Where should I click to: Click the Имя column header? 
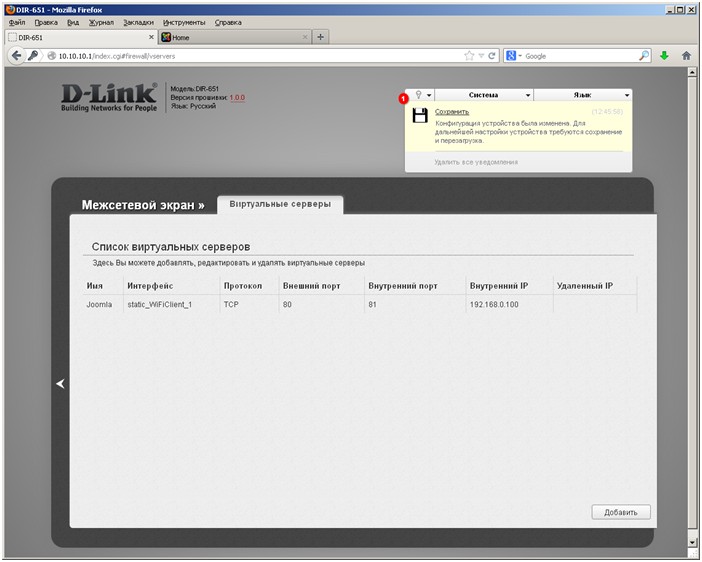(94, 286)
